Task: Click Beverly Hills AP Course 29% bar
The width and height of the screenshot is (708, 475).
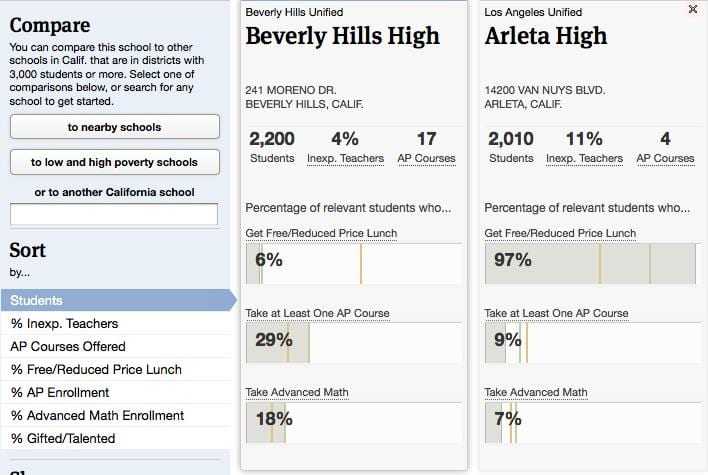Action: (x=353, y=343)
